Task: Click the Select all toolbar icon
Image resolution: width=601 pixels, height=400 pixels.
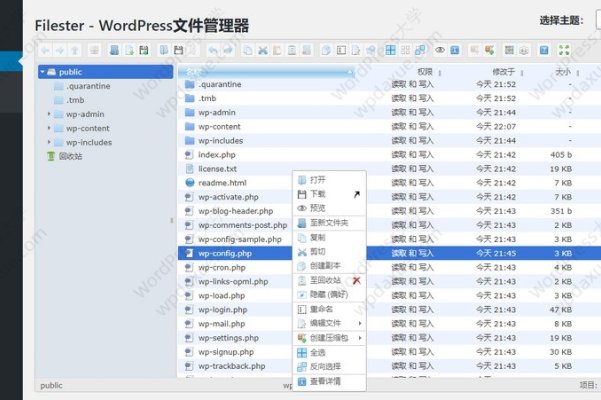Action: coord(391,50)
